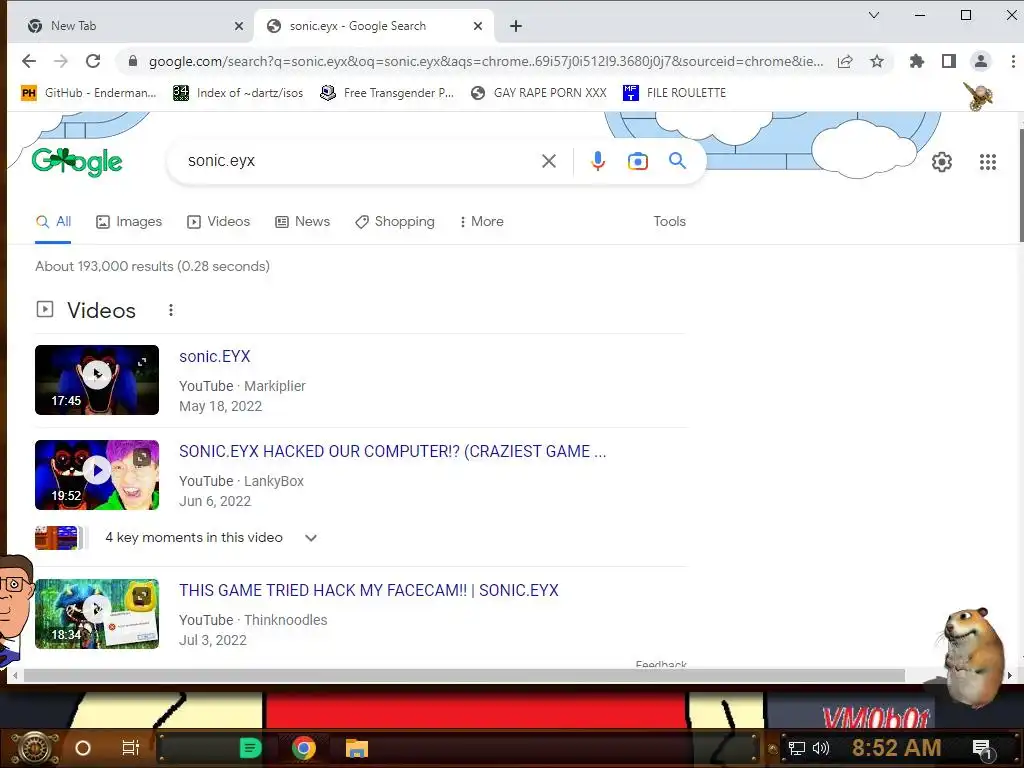Open Google quick settings gear
This screenshot has height=768, width=1024.
pos(942,162)
